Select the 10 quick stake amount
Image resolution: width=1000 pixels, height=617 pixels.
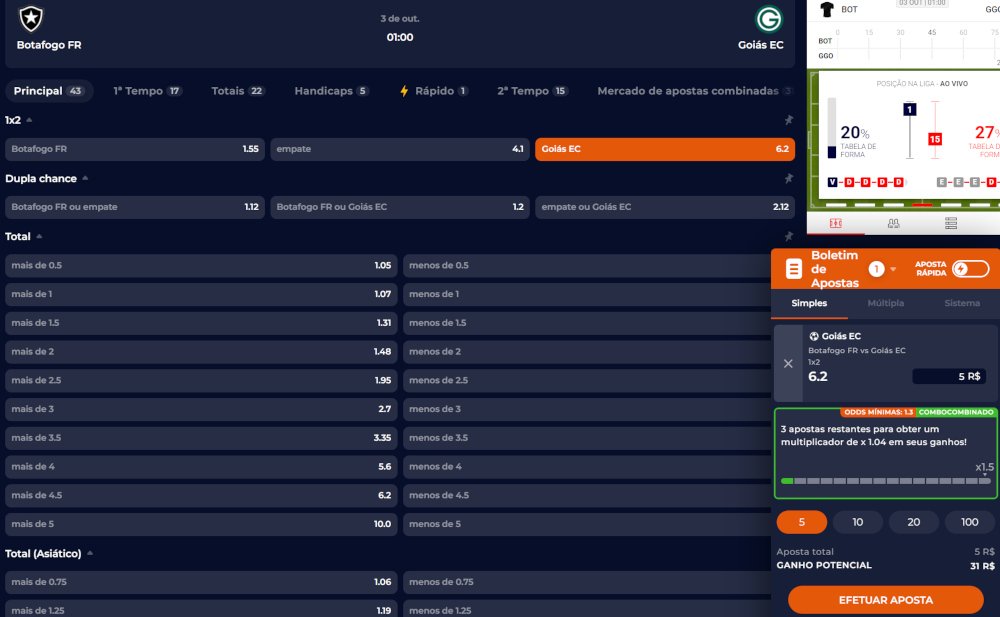(857, 522)
